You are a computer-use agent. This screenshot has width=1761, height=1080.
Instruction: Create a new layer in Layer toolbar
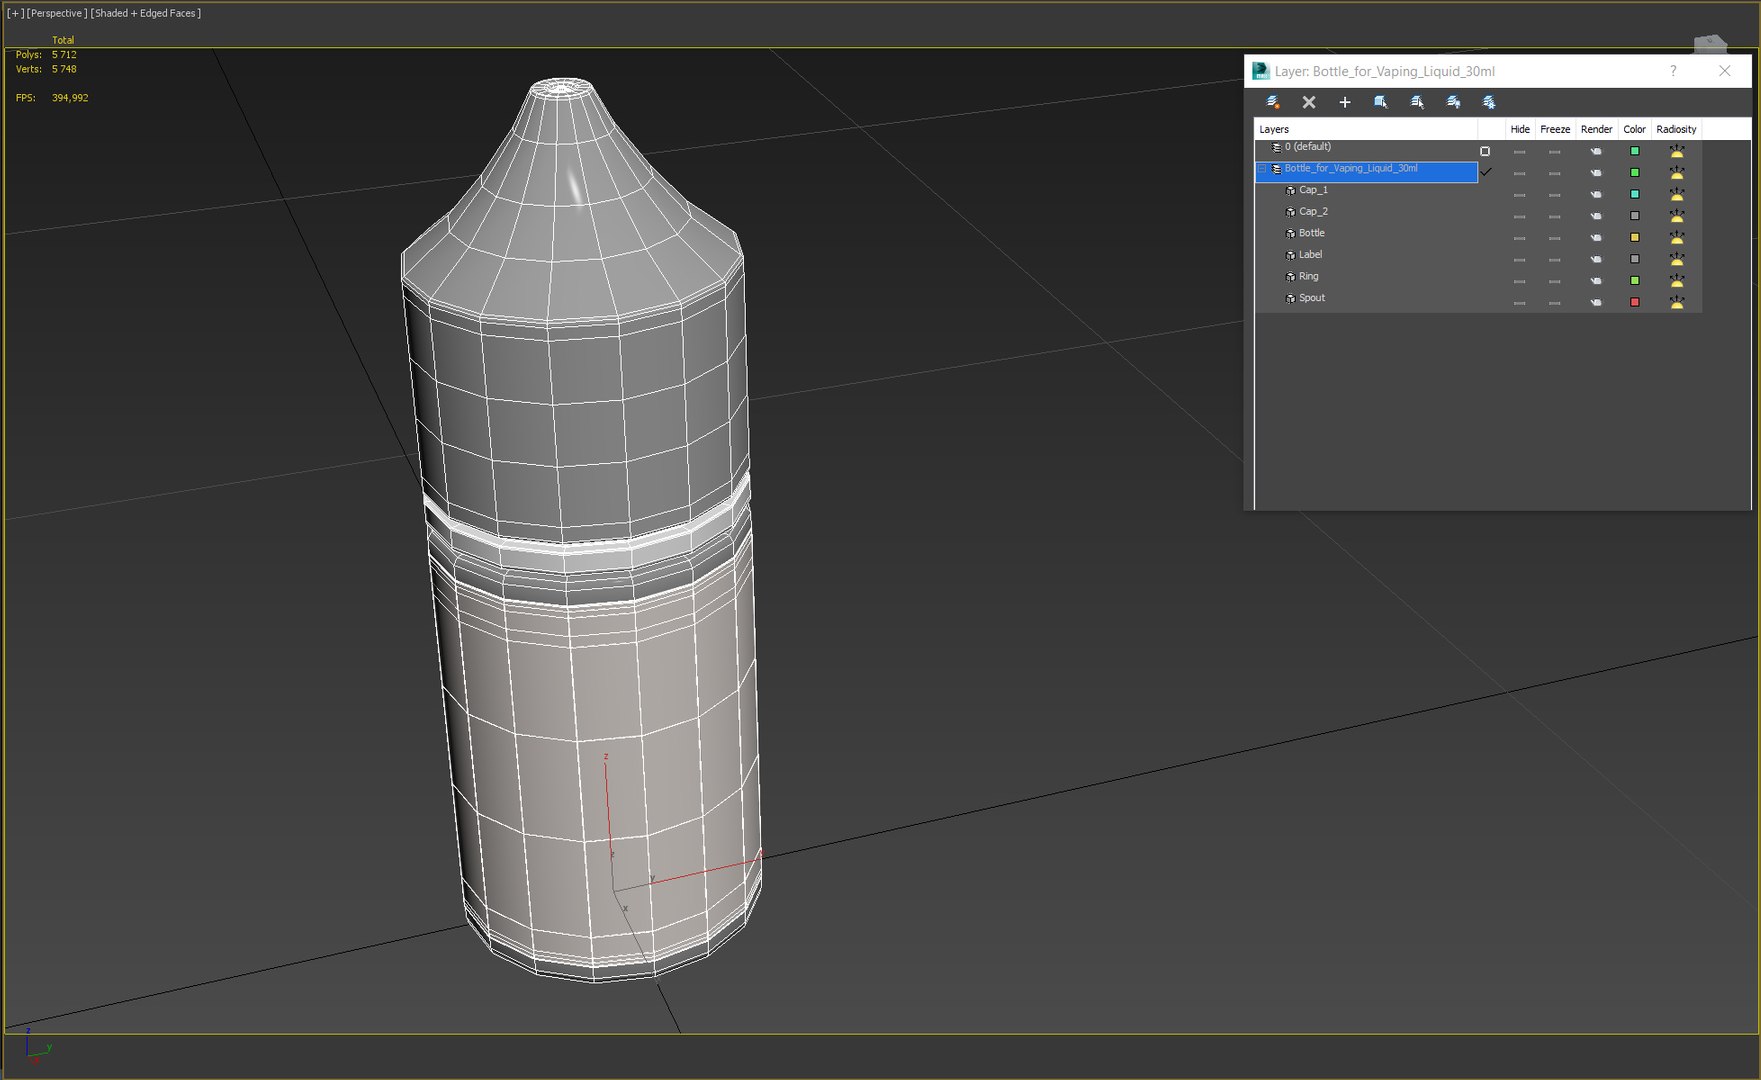click(x=1272, y=102)
